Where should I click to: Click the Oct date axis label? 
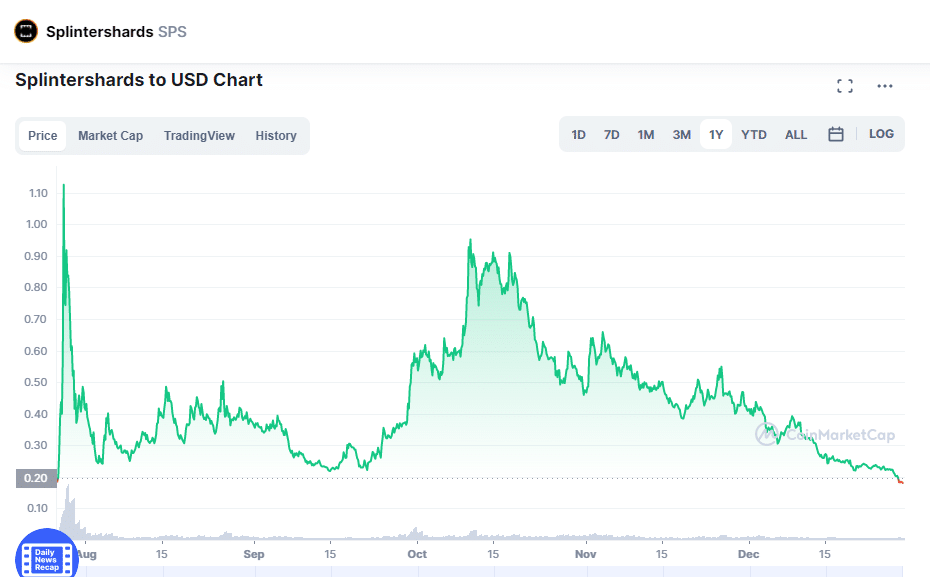pos(417,554)
